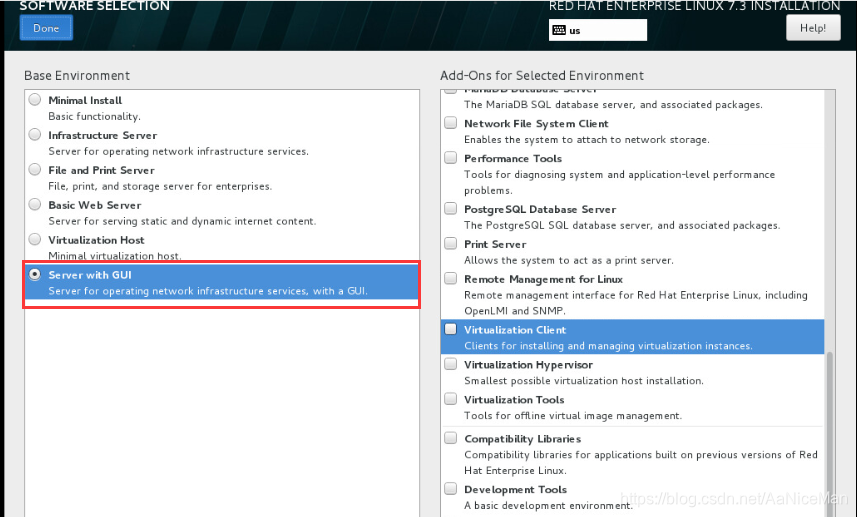Viewport: 857px width, 517px height.
Task: Click the 'Print Server' label text
Action: 495,244
